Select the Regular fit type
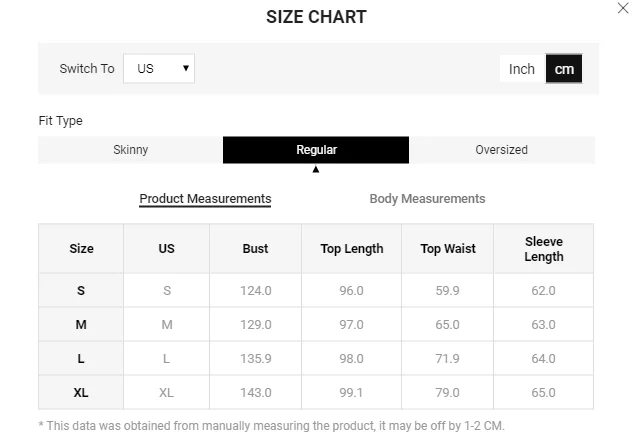Screen dimensions: 633x445 coord(316,150)
